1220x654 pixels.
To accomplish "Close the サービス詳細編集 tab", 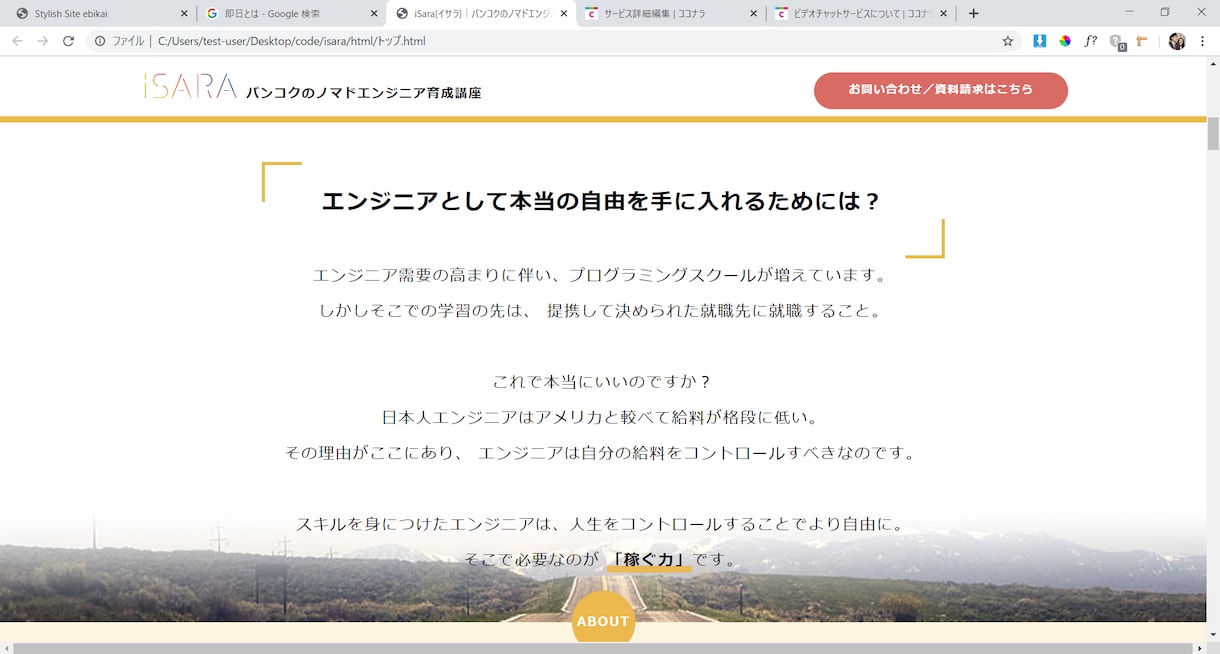I will tap(753, 14).
